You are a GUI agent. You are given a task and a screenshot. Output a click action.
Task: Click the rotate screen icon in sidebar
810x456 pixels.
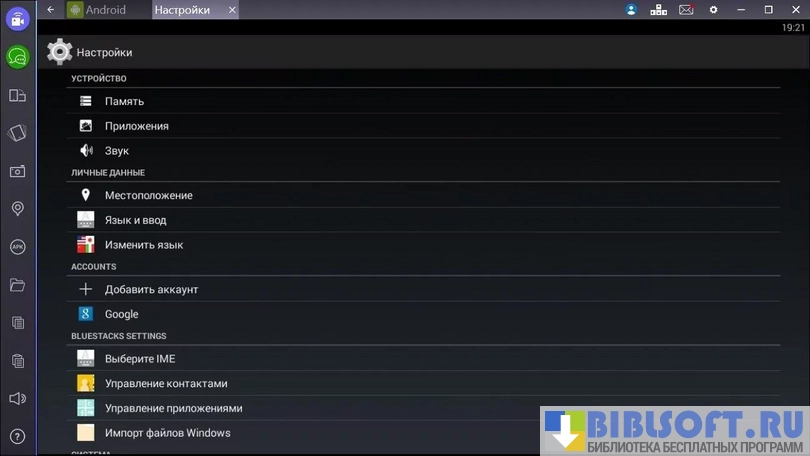click(17, 133)
